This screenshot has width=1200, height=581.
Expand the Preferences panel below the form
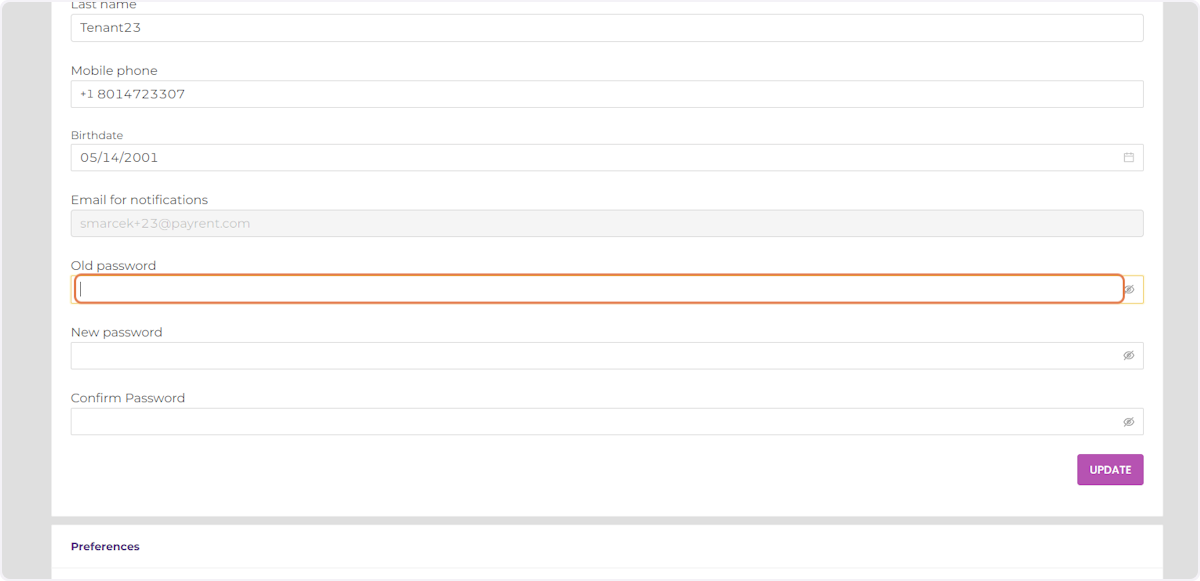pyautogui.click(x=105, y=546)
